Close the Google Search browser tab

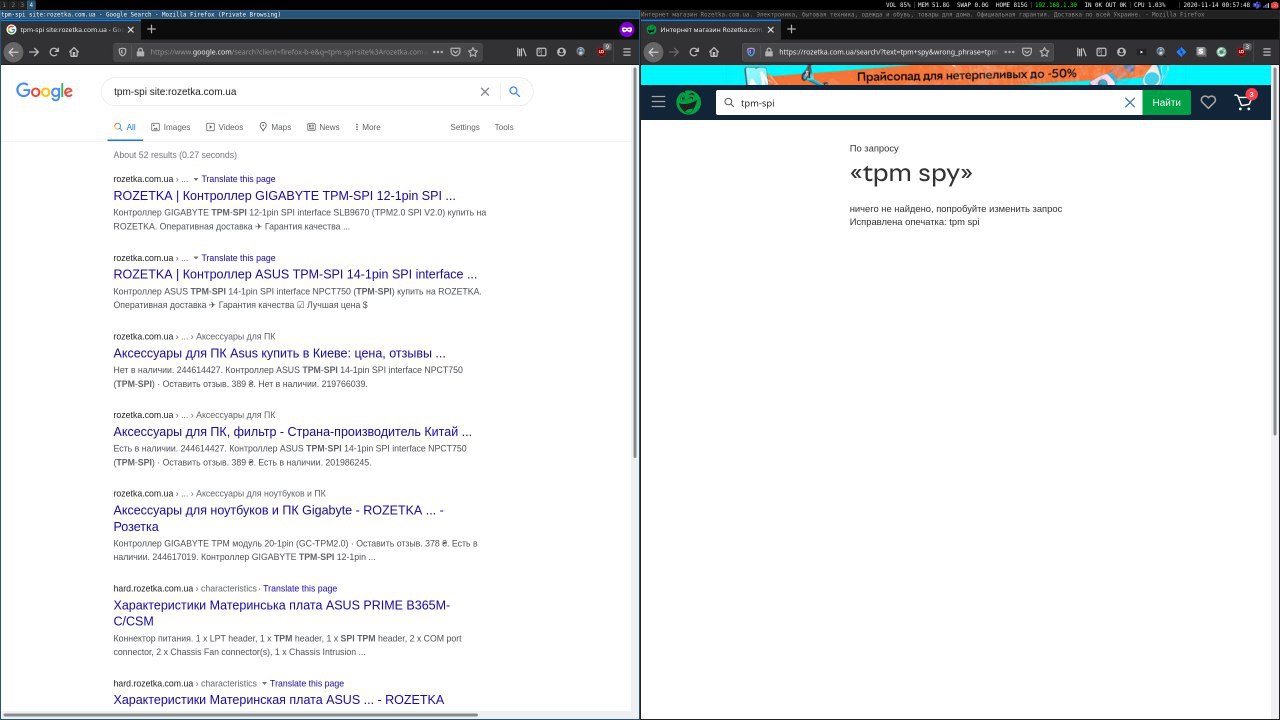point(130,30)
